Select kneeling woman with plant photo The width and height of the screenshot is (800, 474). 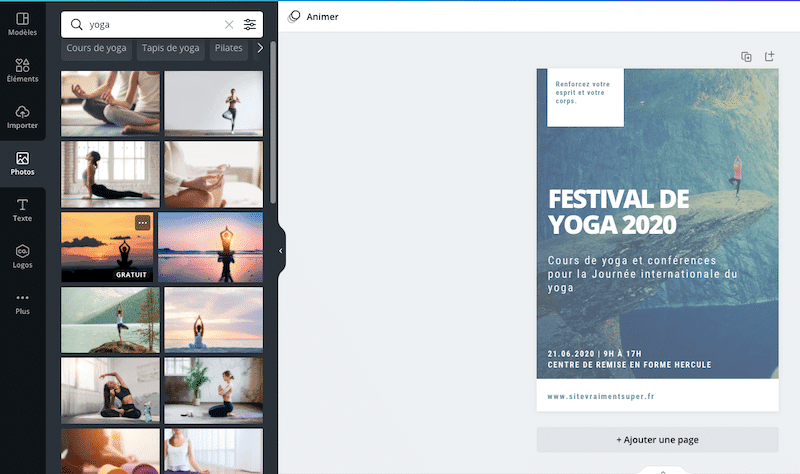(214, 390)
